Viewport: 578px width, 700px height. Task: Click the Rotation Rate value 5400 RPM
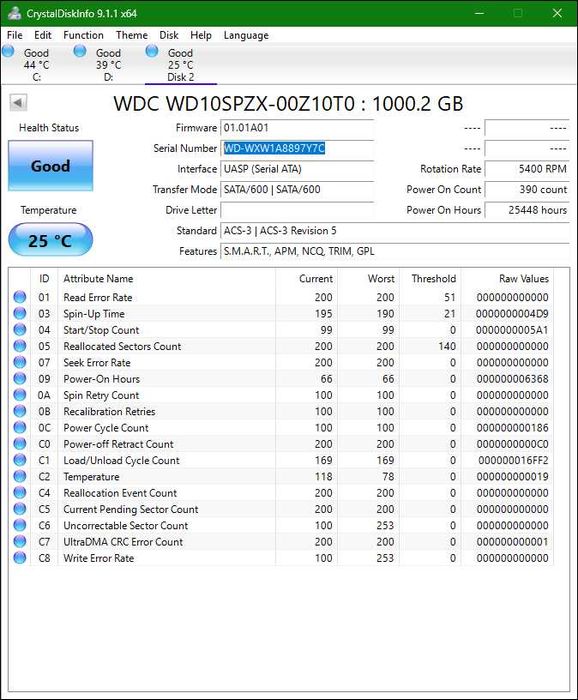tap(527, 169)
